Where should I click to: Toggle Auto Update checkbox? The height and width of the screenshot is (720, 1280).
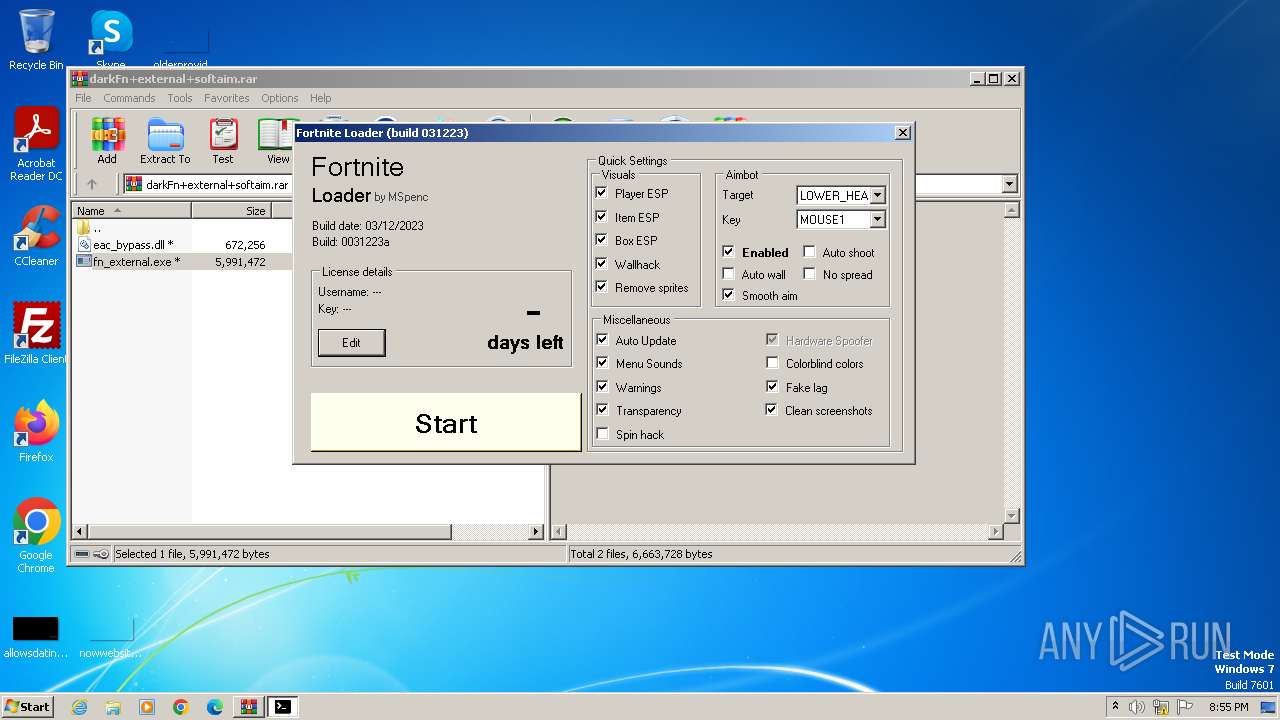[603, 340]
